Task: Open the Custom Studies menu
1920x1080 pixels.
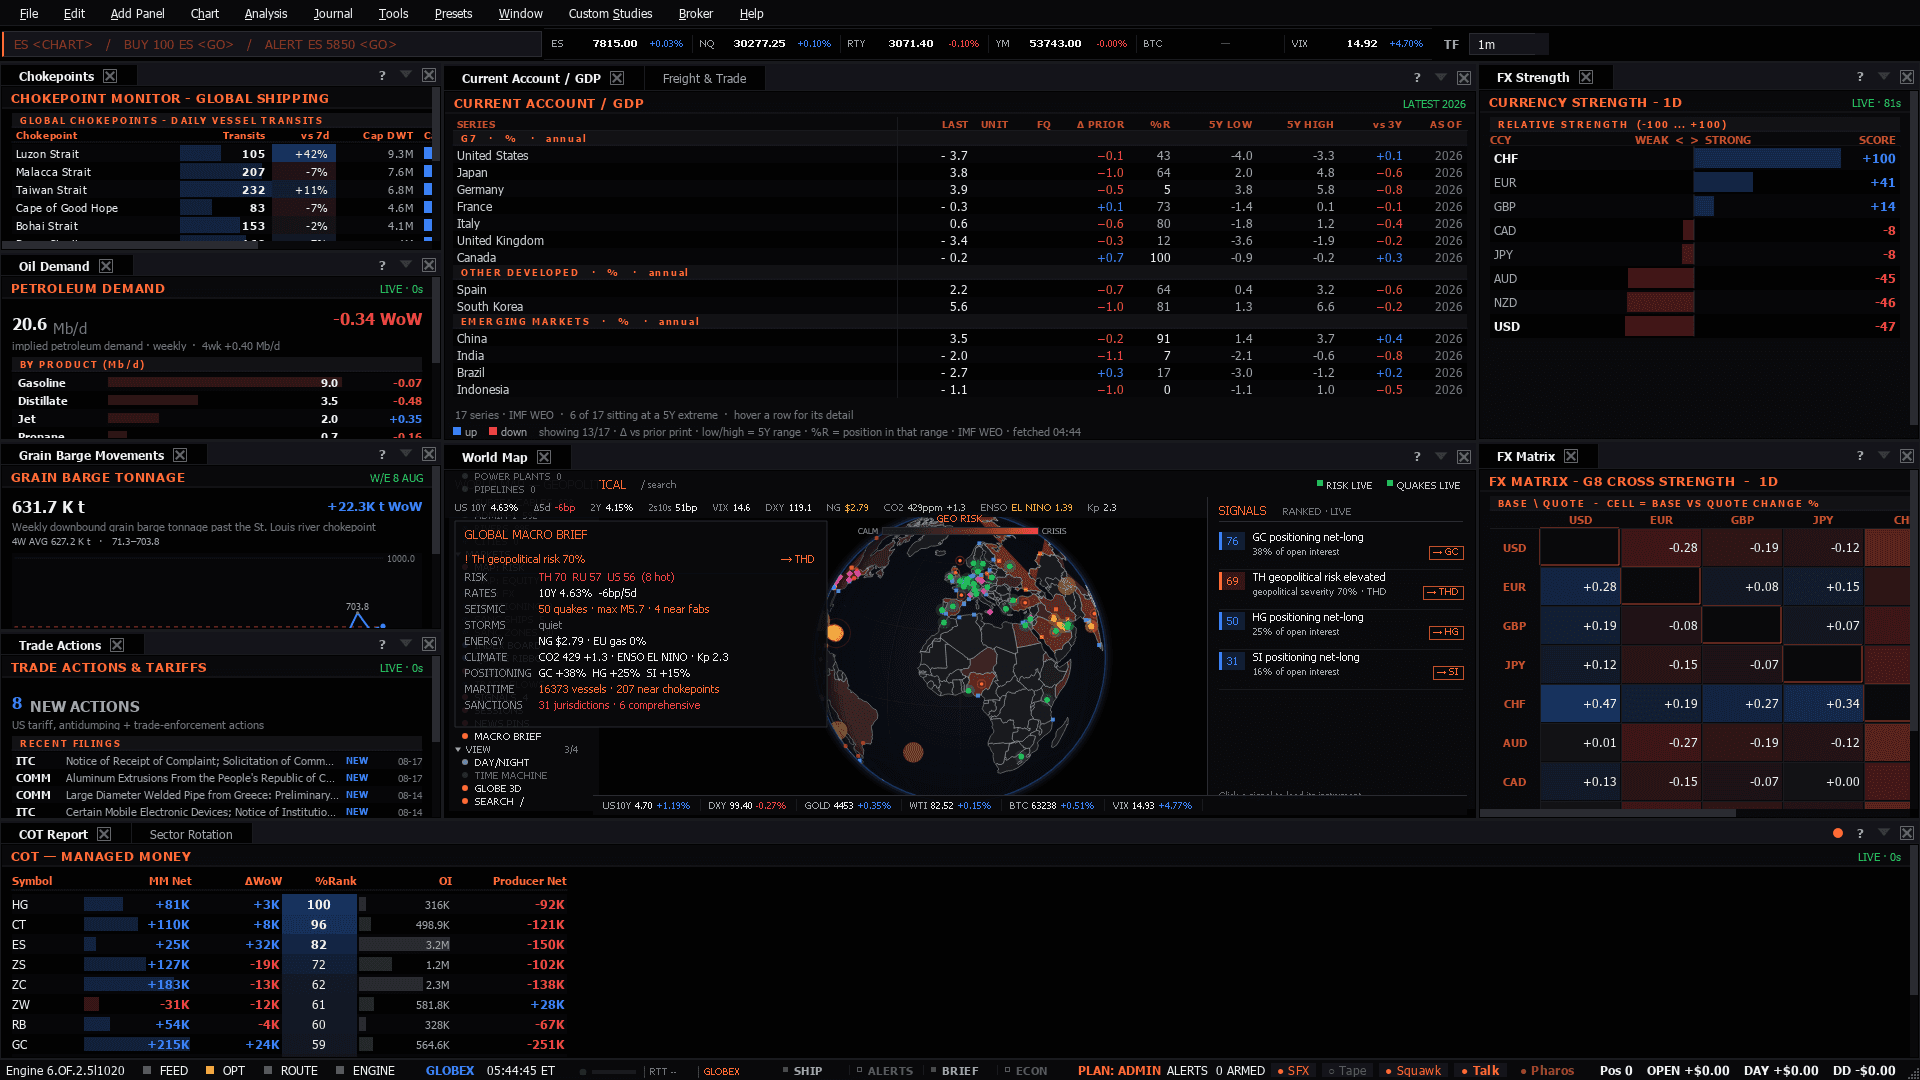Action: (x=610, y=13)
